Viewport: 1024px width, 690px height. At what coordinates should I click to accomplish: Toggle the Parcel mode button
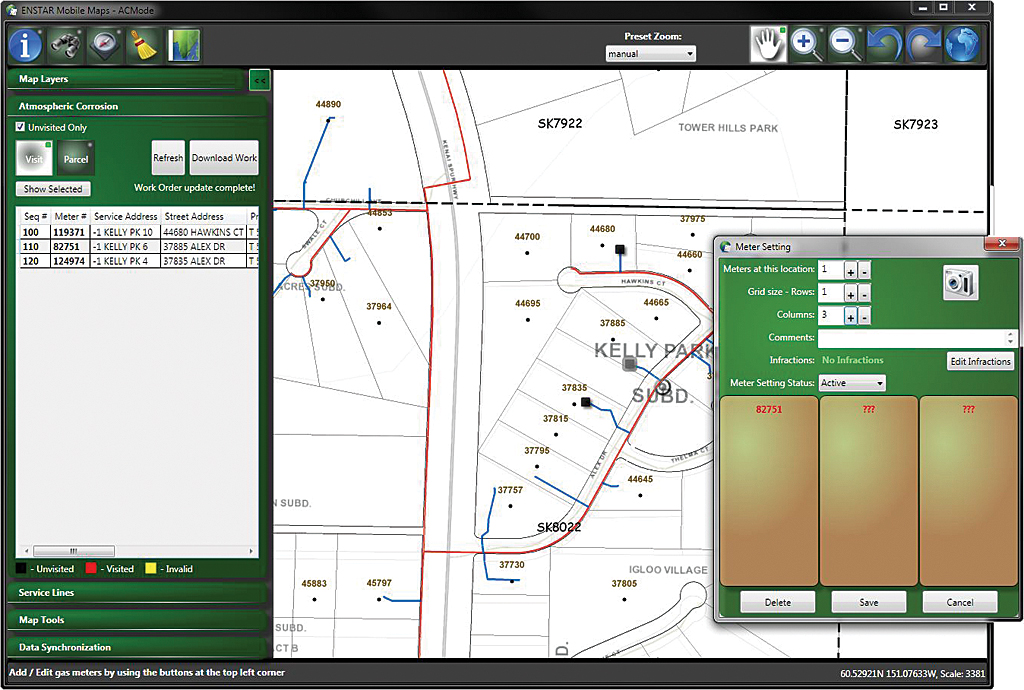[76, 158]
